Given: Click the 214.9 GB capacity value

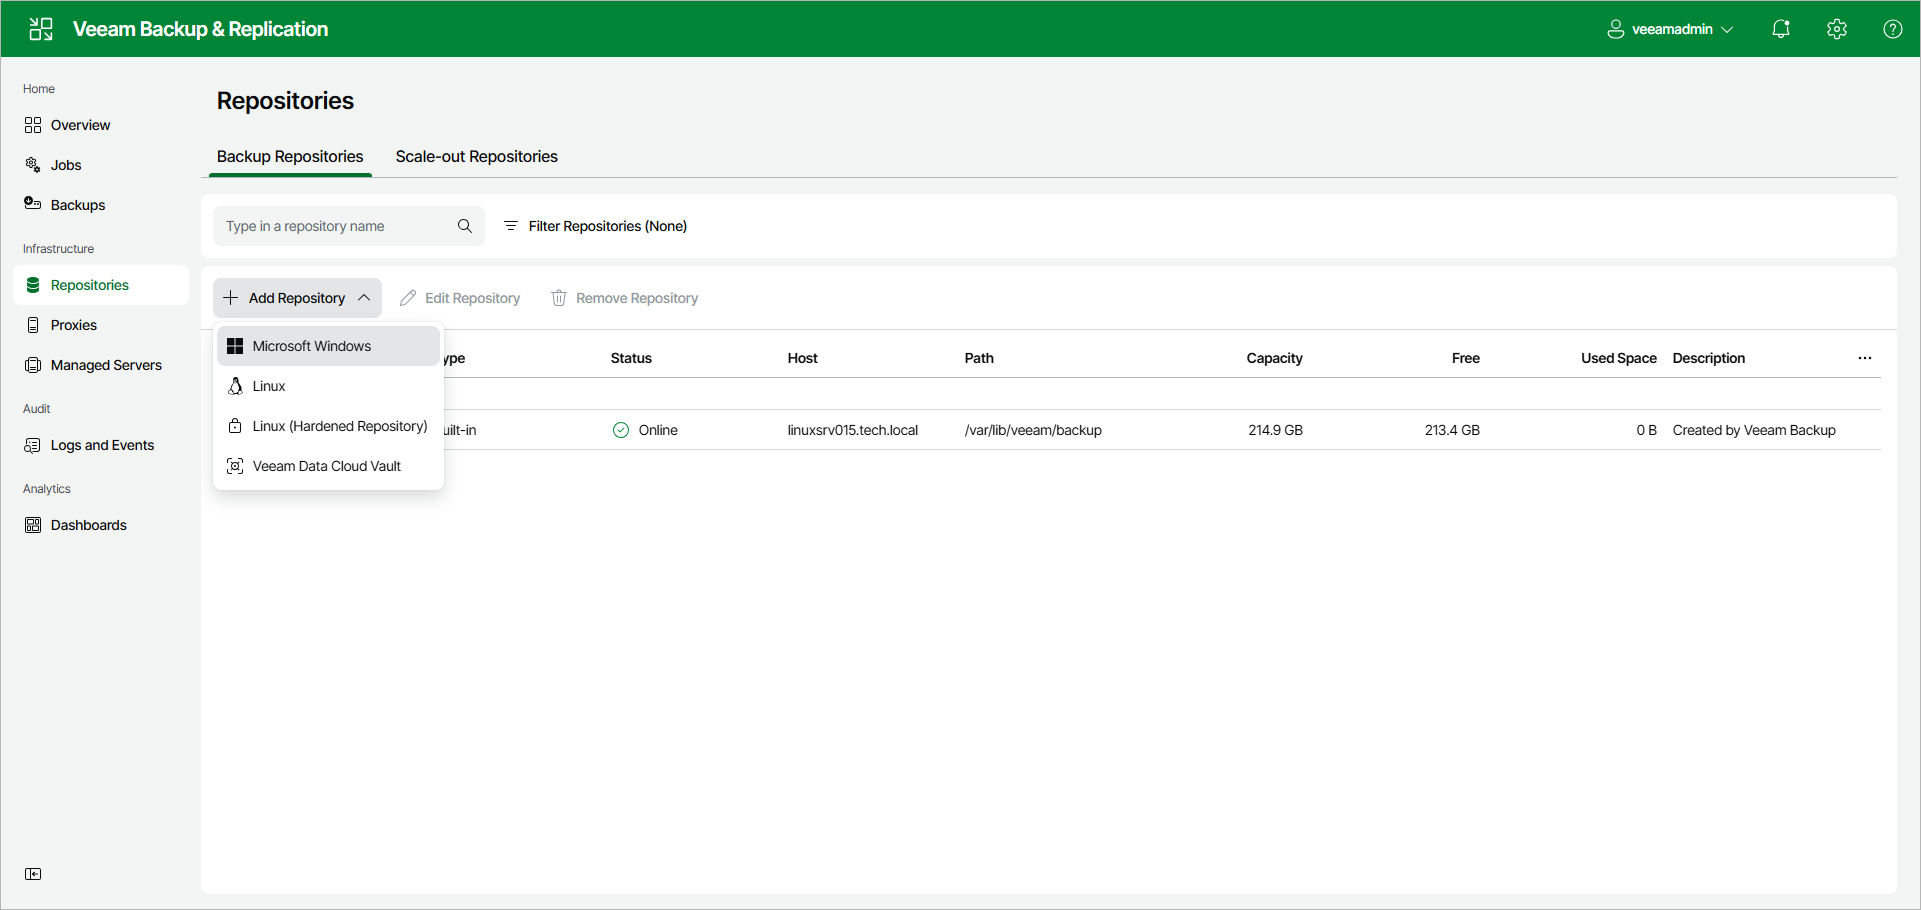Looking at the screenshot, I should (1275, 430).
